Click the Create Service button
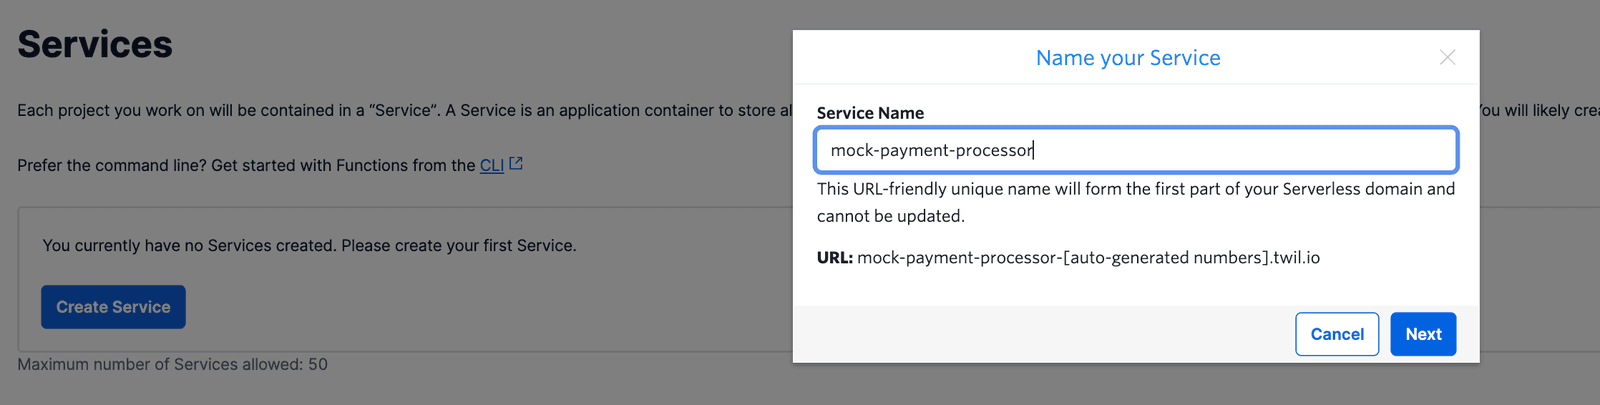Screen dimensions: 1600x405 tap(113, 307)
